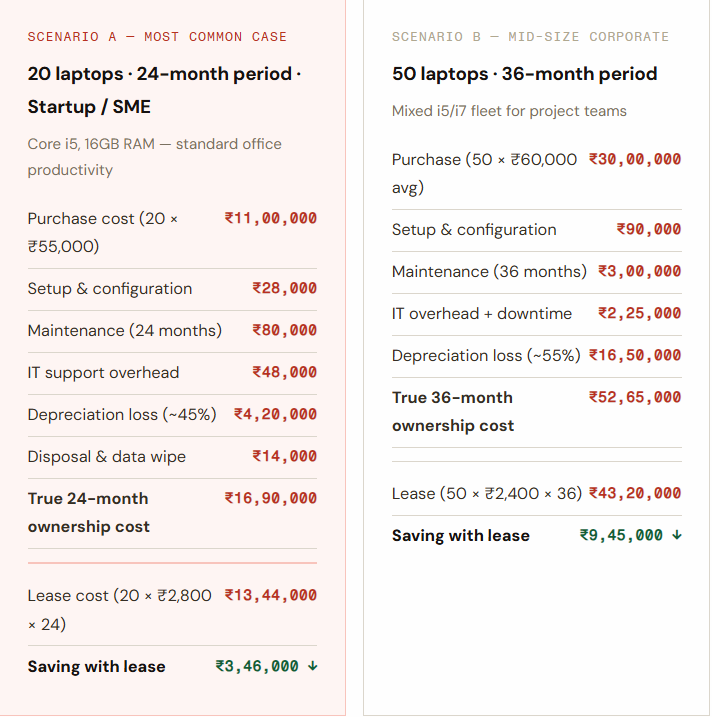Click the ₹52,65,000 true ownership cost
Image resolution: width=712 pixels, height=717 pixels.
coord(635,397)
